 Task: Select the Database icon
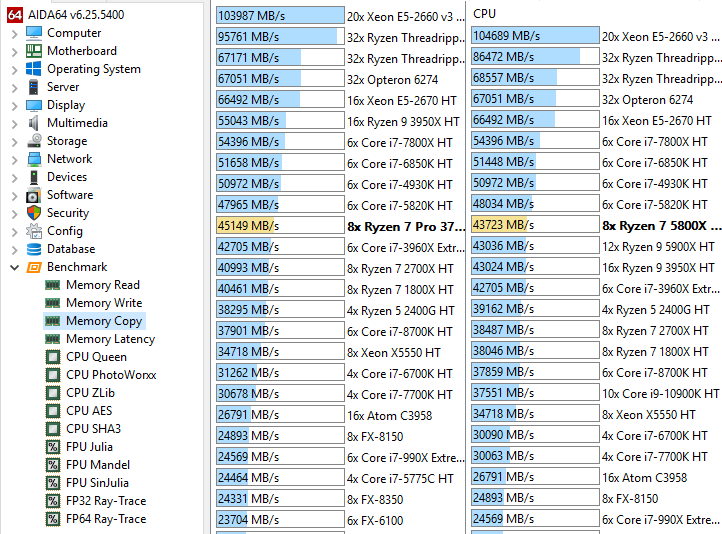point(34,249)
